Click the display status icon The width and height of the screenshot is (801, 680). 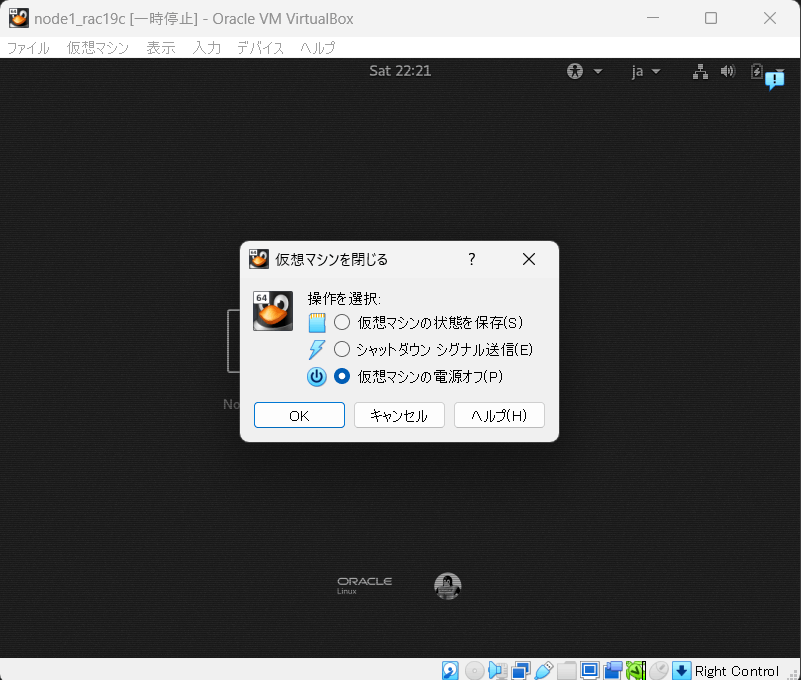point(590,670)
